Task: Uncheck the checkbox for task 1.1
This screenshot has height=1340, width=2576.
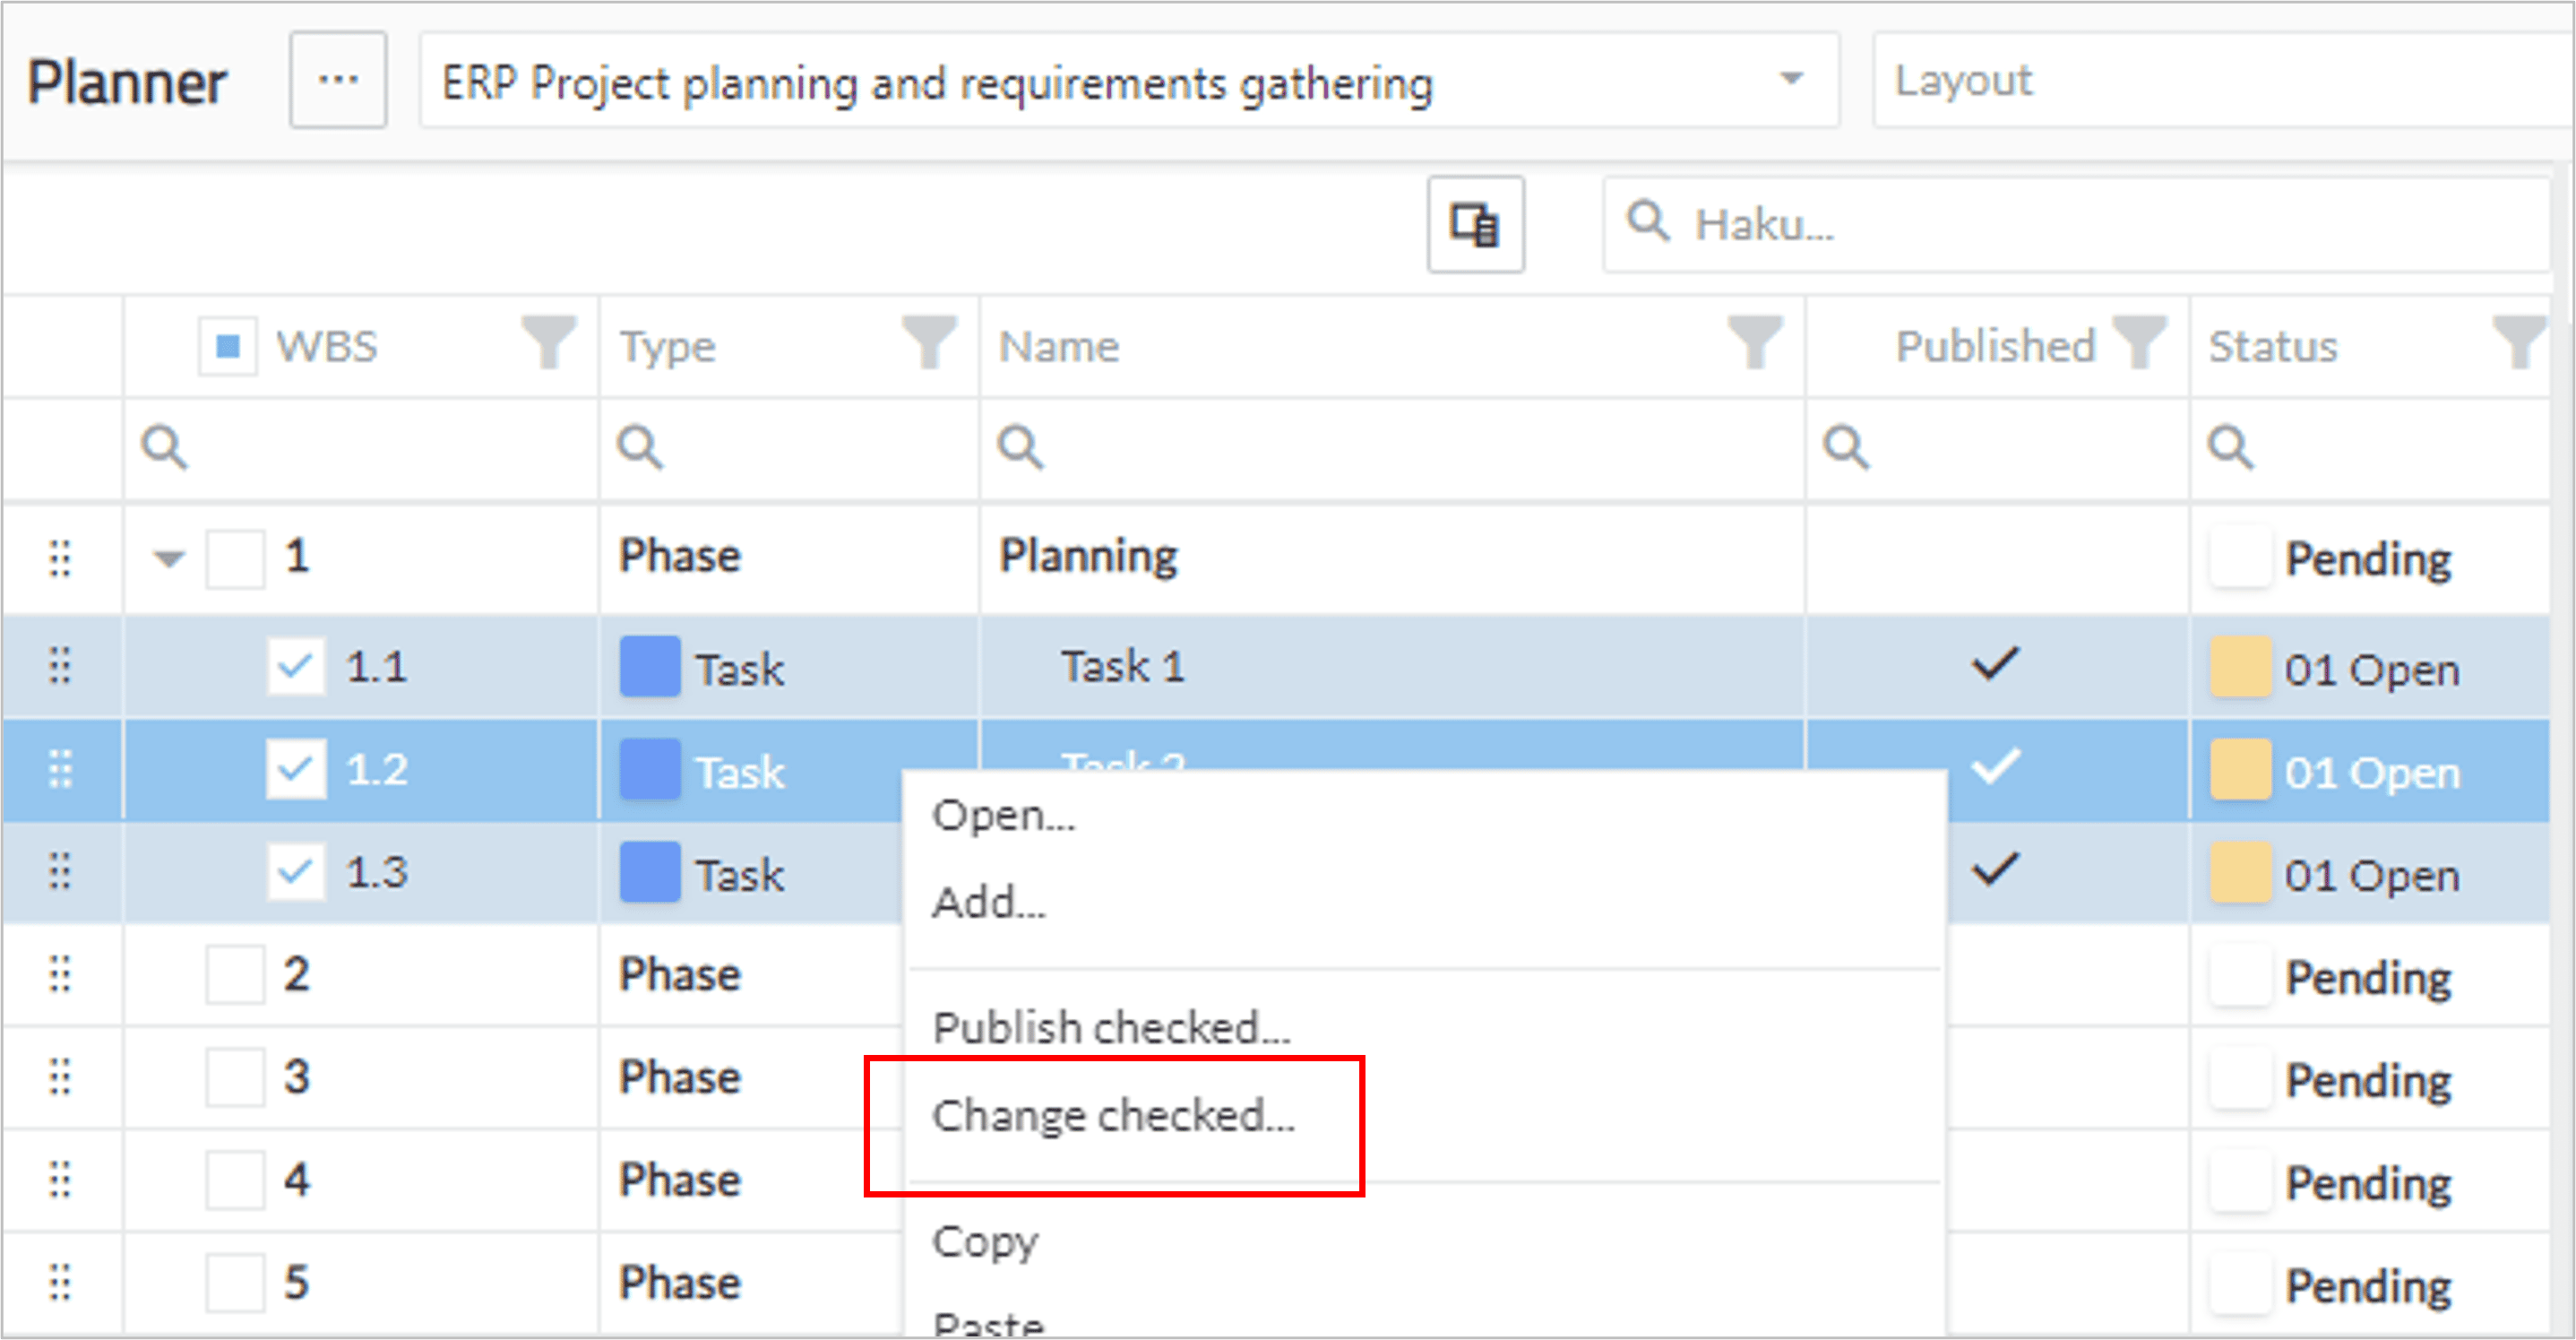Action: [x=295, y=665]
